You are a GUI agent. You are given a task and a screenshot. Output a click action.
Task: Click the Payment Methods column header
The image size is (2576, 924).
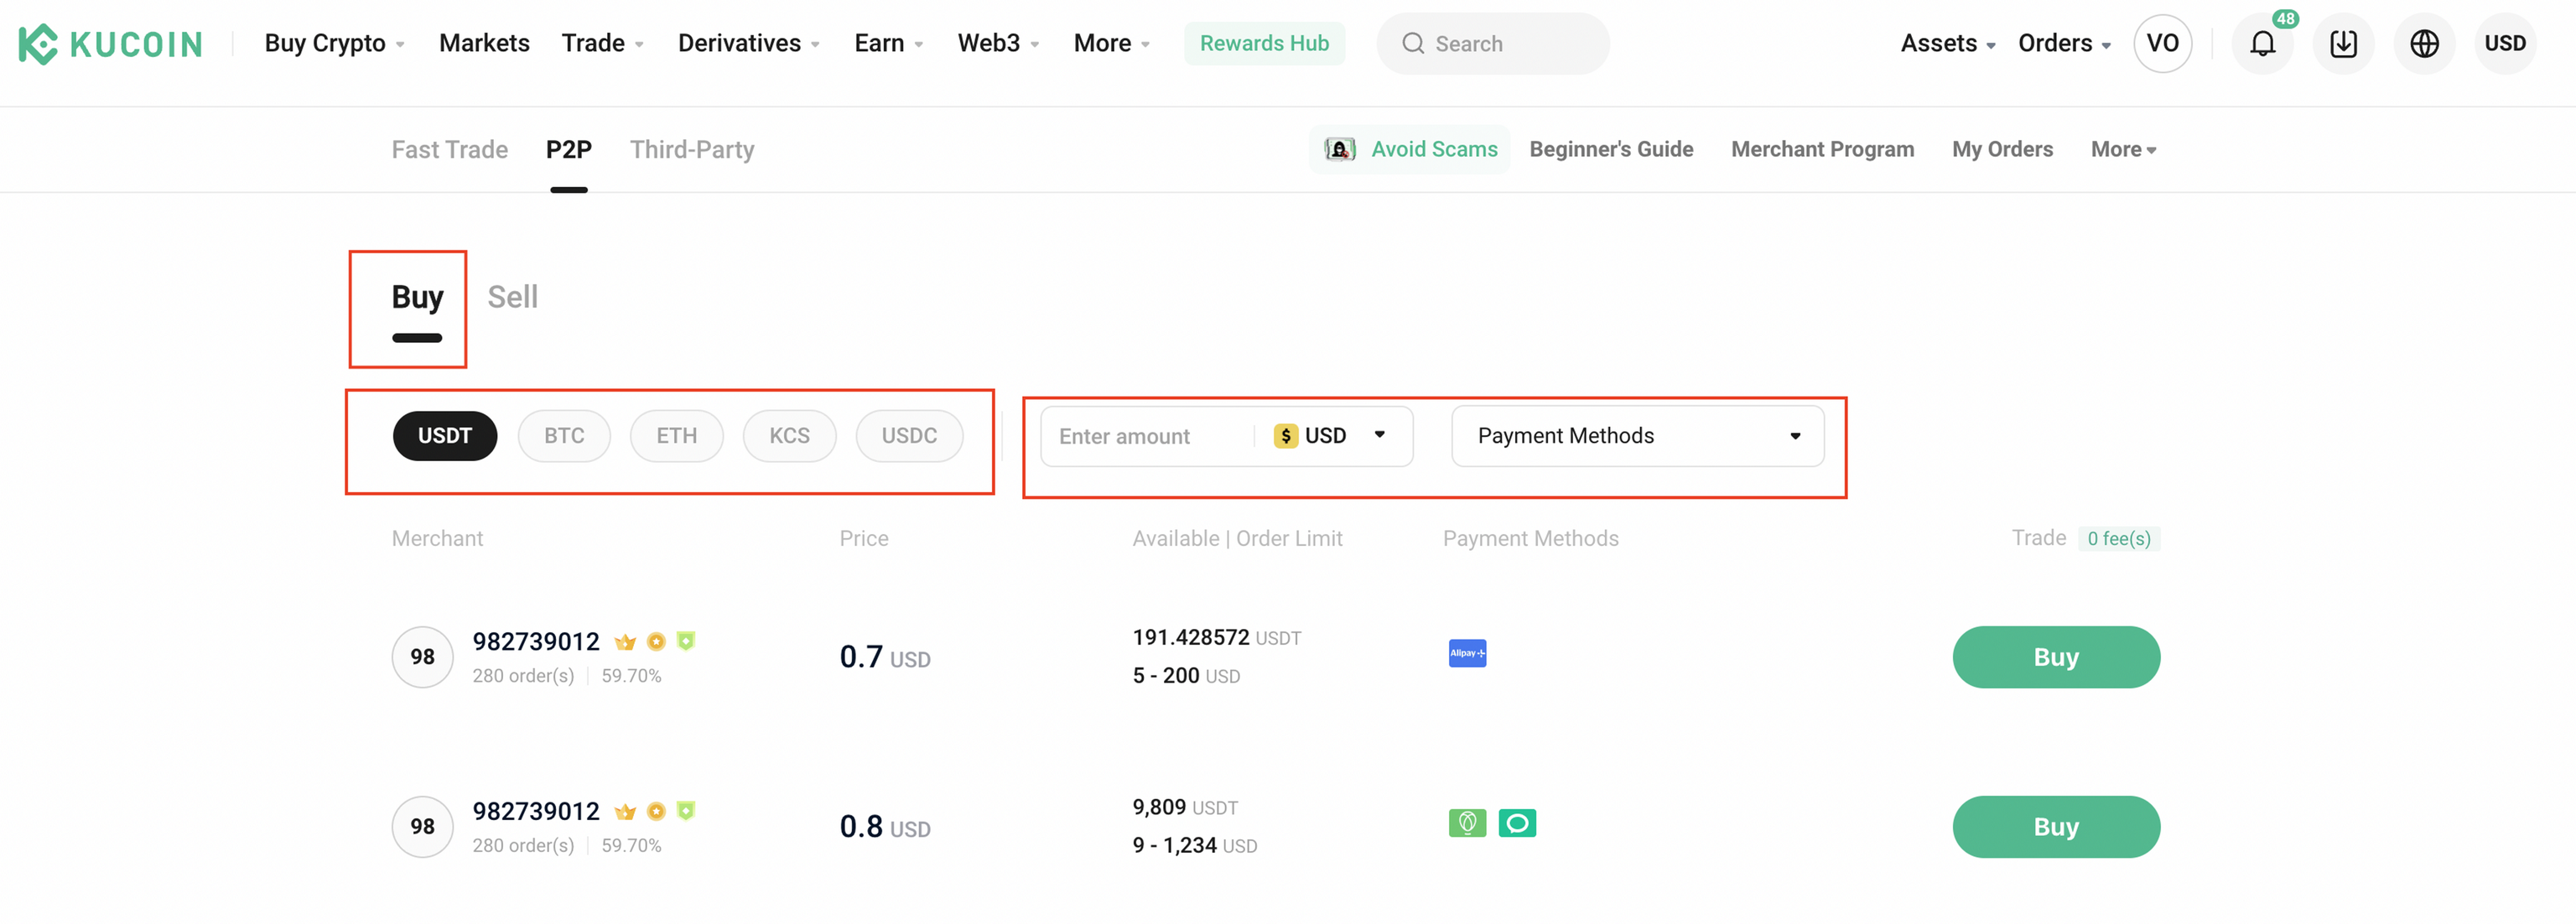click(1530, 538)
